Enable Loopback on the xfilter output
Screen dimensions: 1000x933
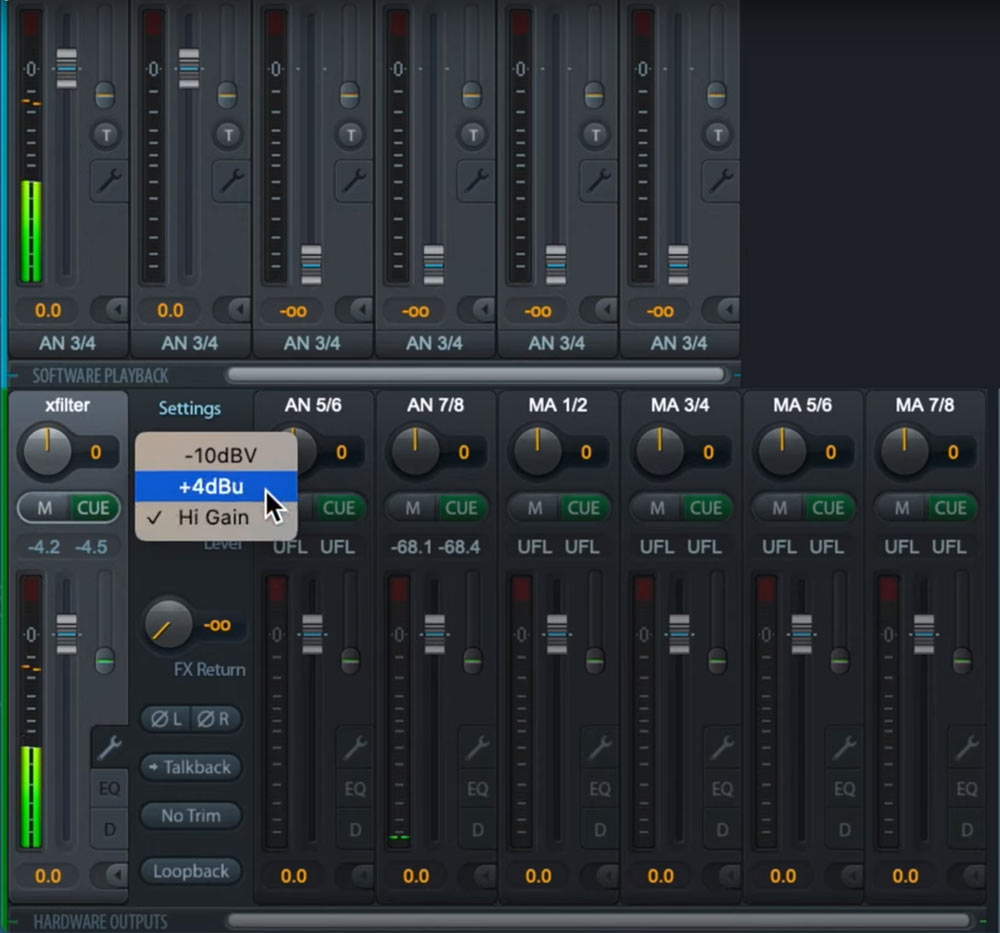(x=191, y=871)
